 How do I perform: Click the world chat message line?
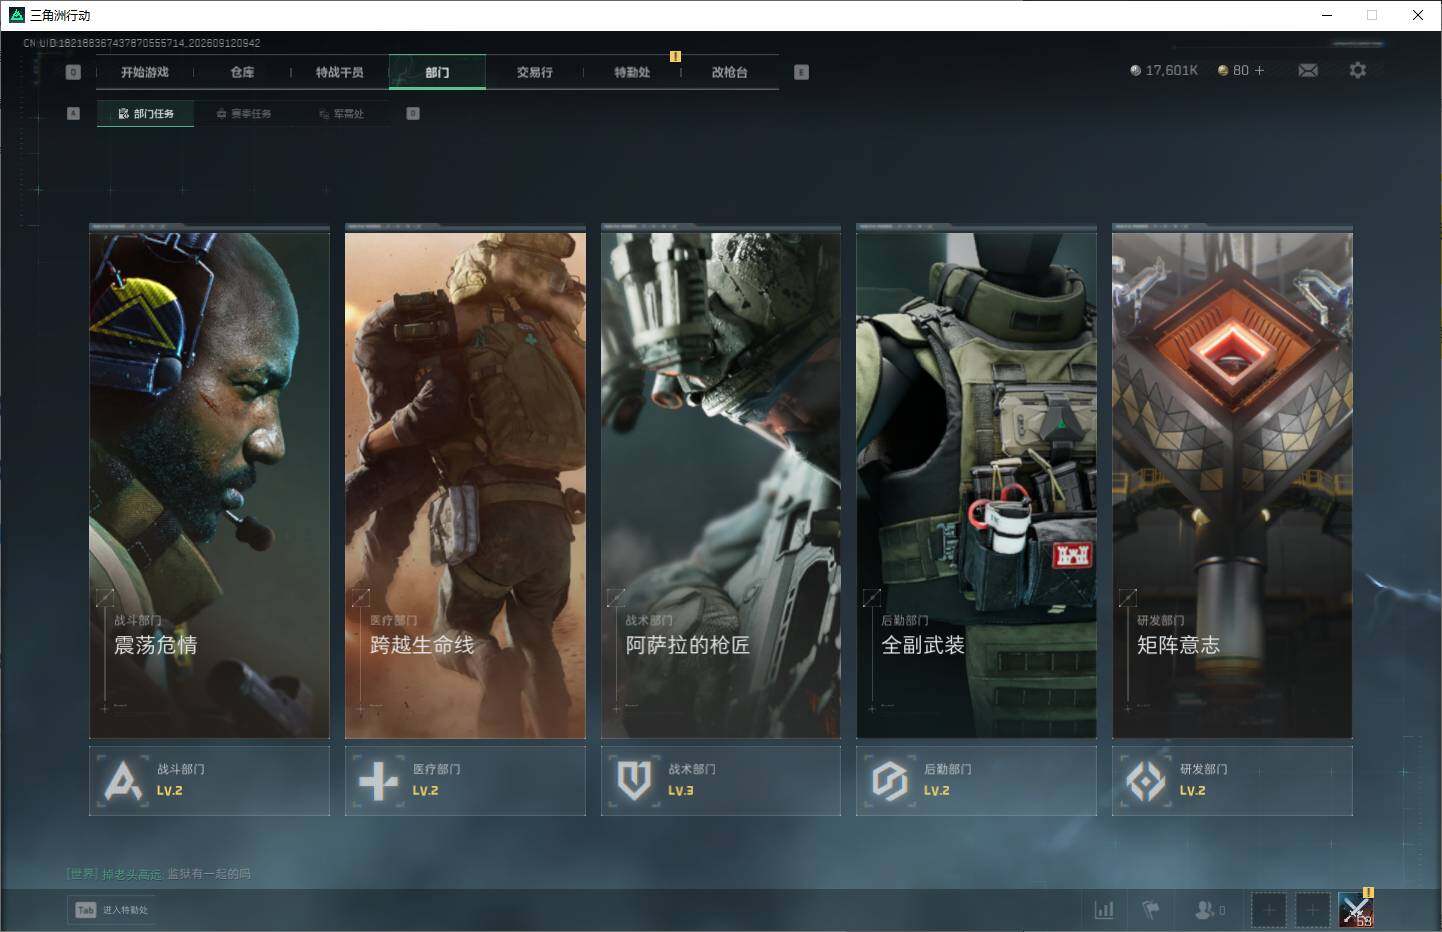[x=158, y=874]
